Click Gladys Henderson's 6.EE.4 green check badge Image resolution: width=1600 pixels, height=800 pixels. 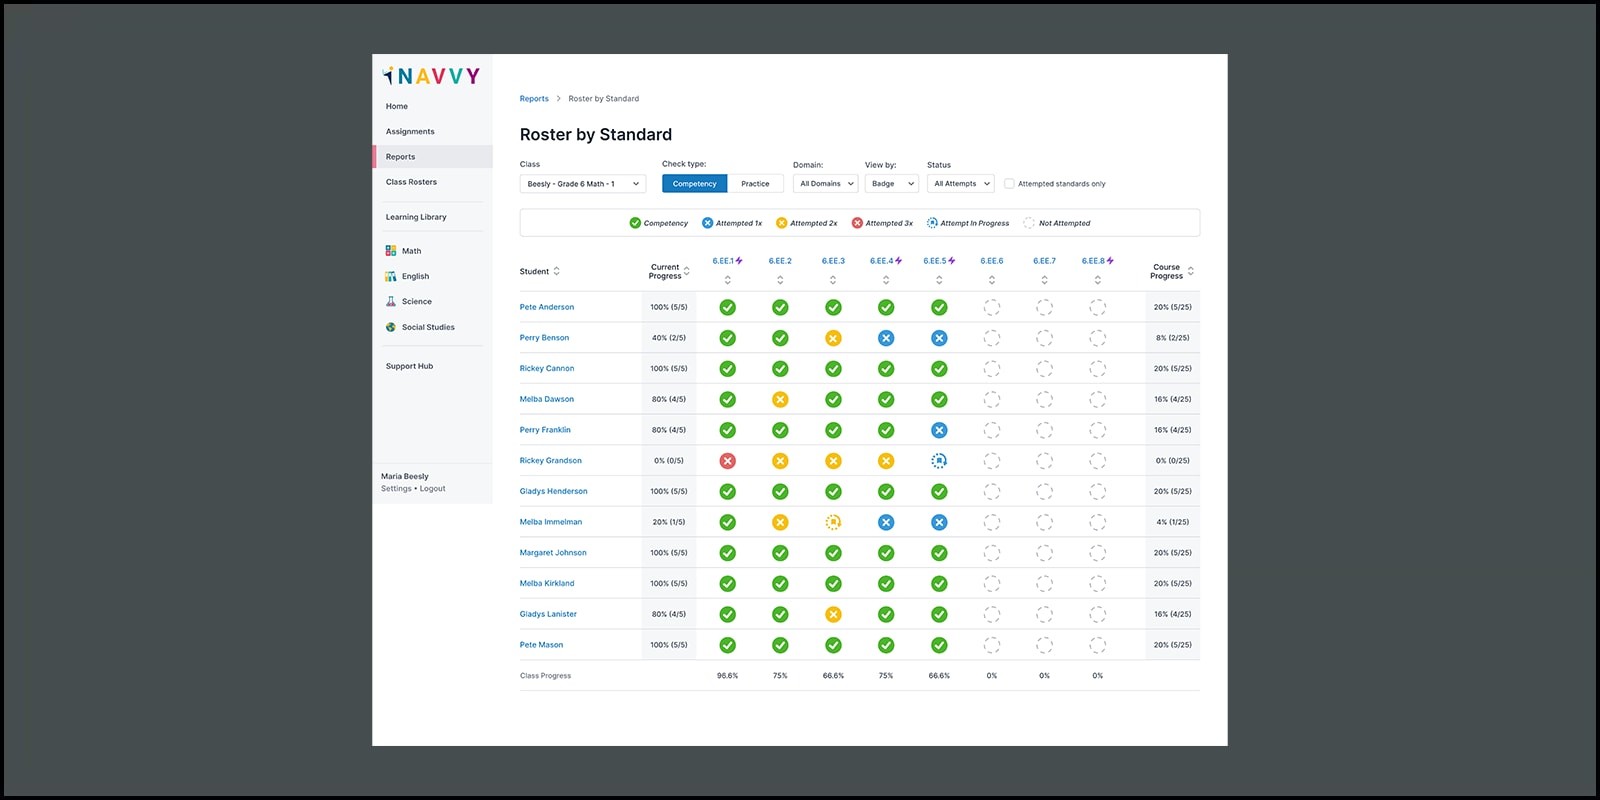tap(886, 491)
